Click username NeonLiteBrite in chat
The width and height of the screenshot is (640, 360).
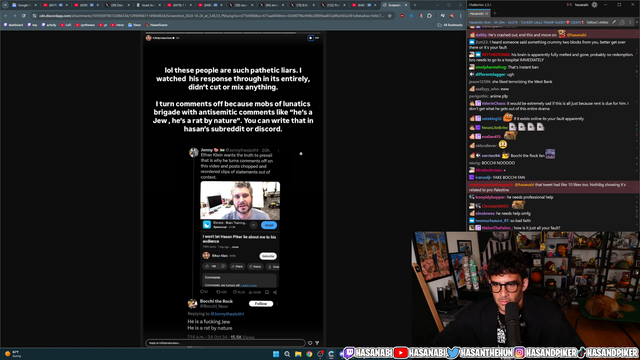[494, 127]
